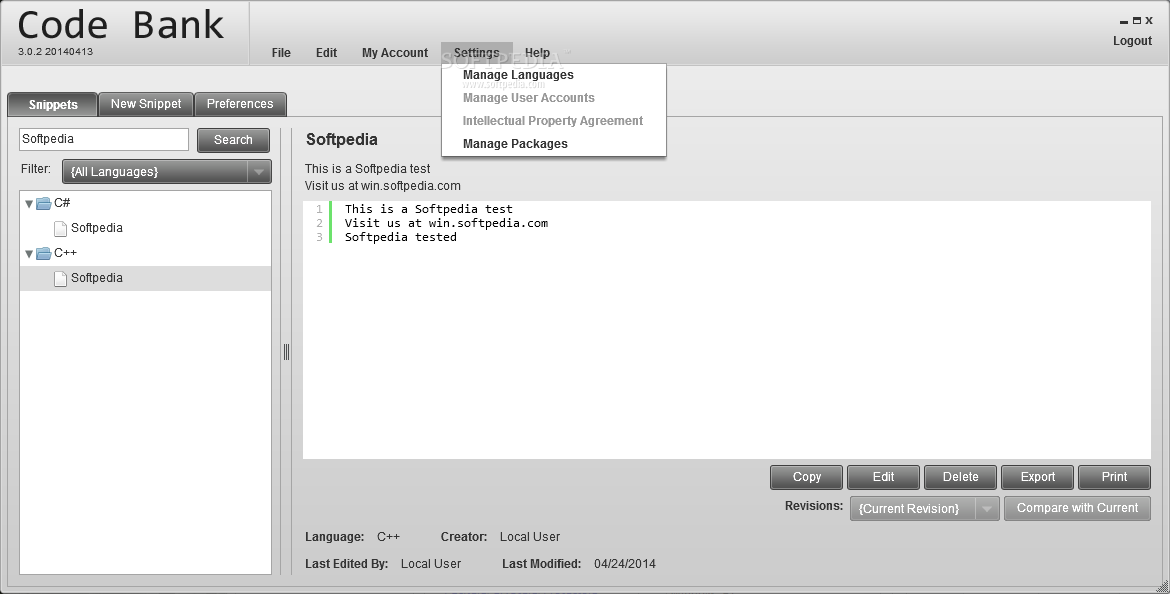This screenshot has height=594, width=1170.
Task: Copy the snippet with Copy button
Action: pyautogui.click(x=807, y=477)
